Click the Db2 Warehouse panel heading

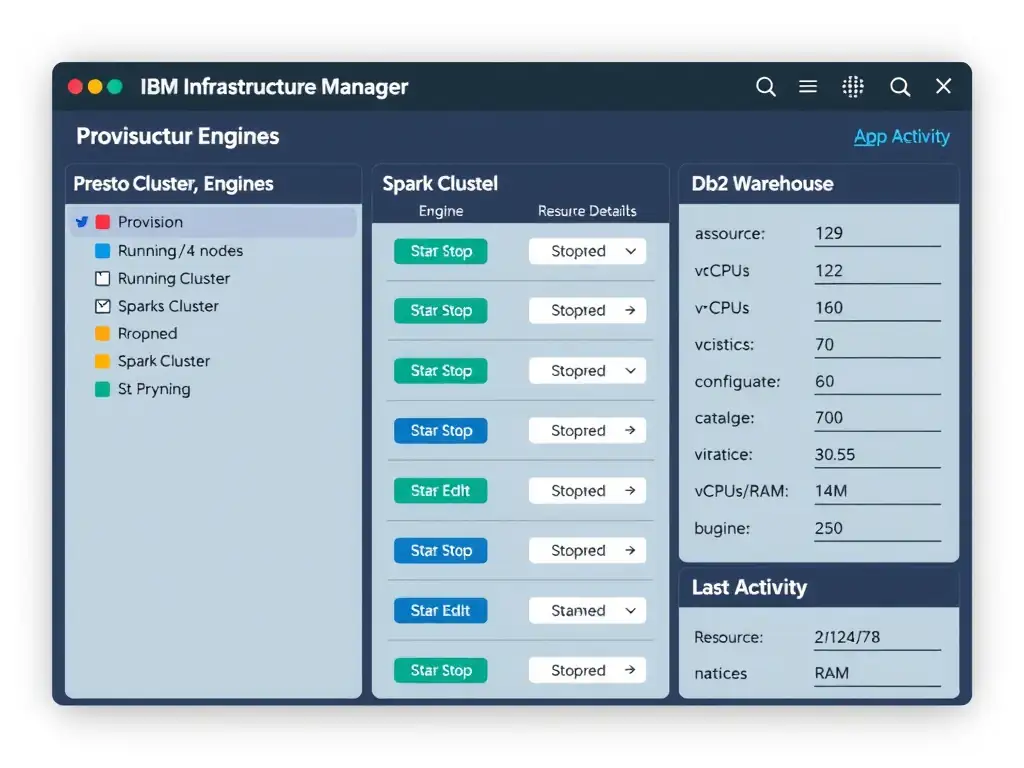[x=762, y=184]
